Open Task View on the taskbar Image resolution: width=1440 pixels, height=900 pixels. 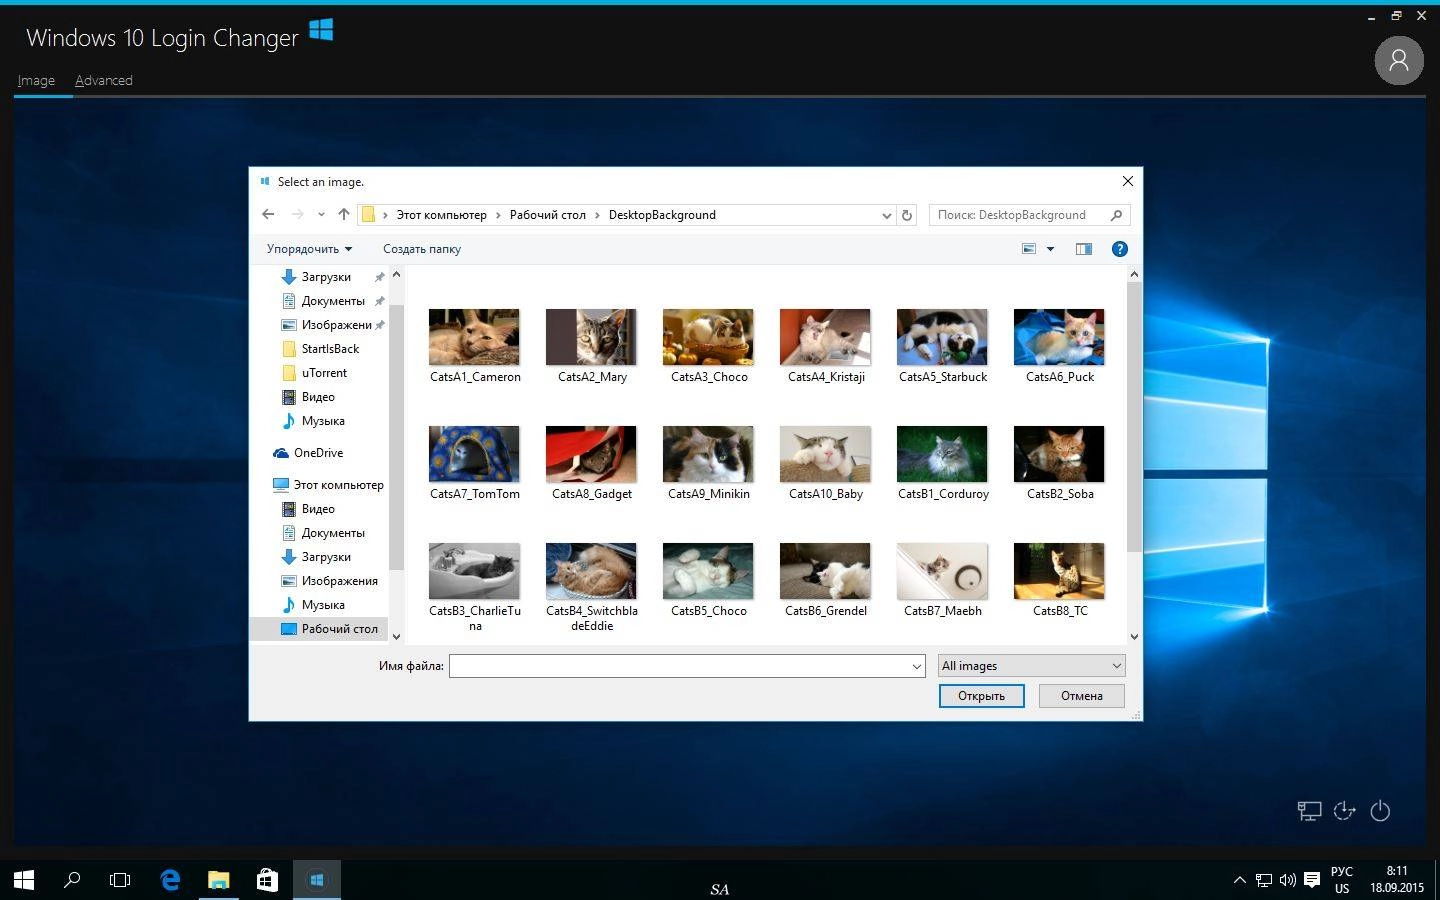[x=120, y=880]
